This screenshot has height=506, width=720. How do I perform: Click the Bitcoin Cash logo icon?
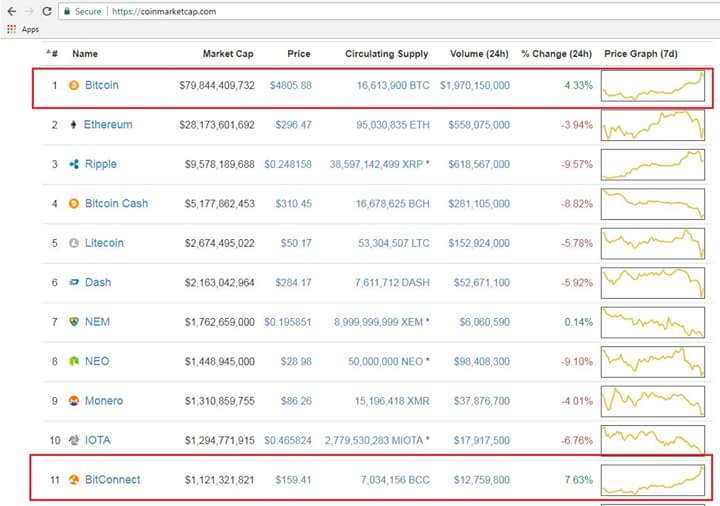(73, 203)
